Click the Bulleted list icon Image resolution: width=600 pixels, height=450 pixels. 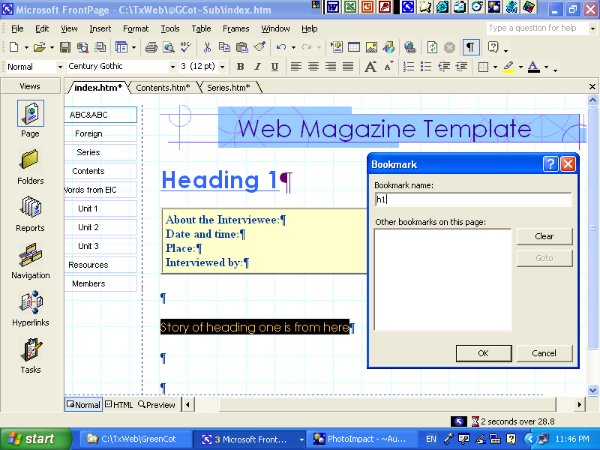coord(426,67)
